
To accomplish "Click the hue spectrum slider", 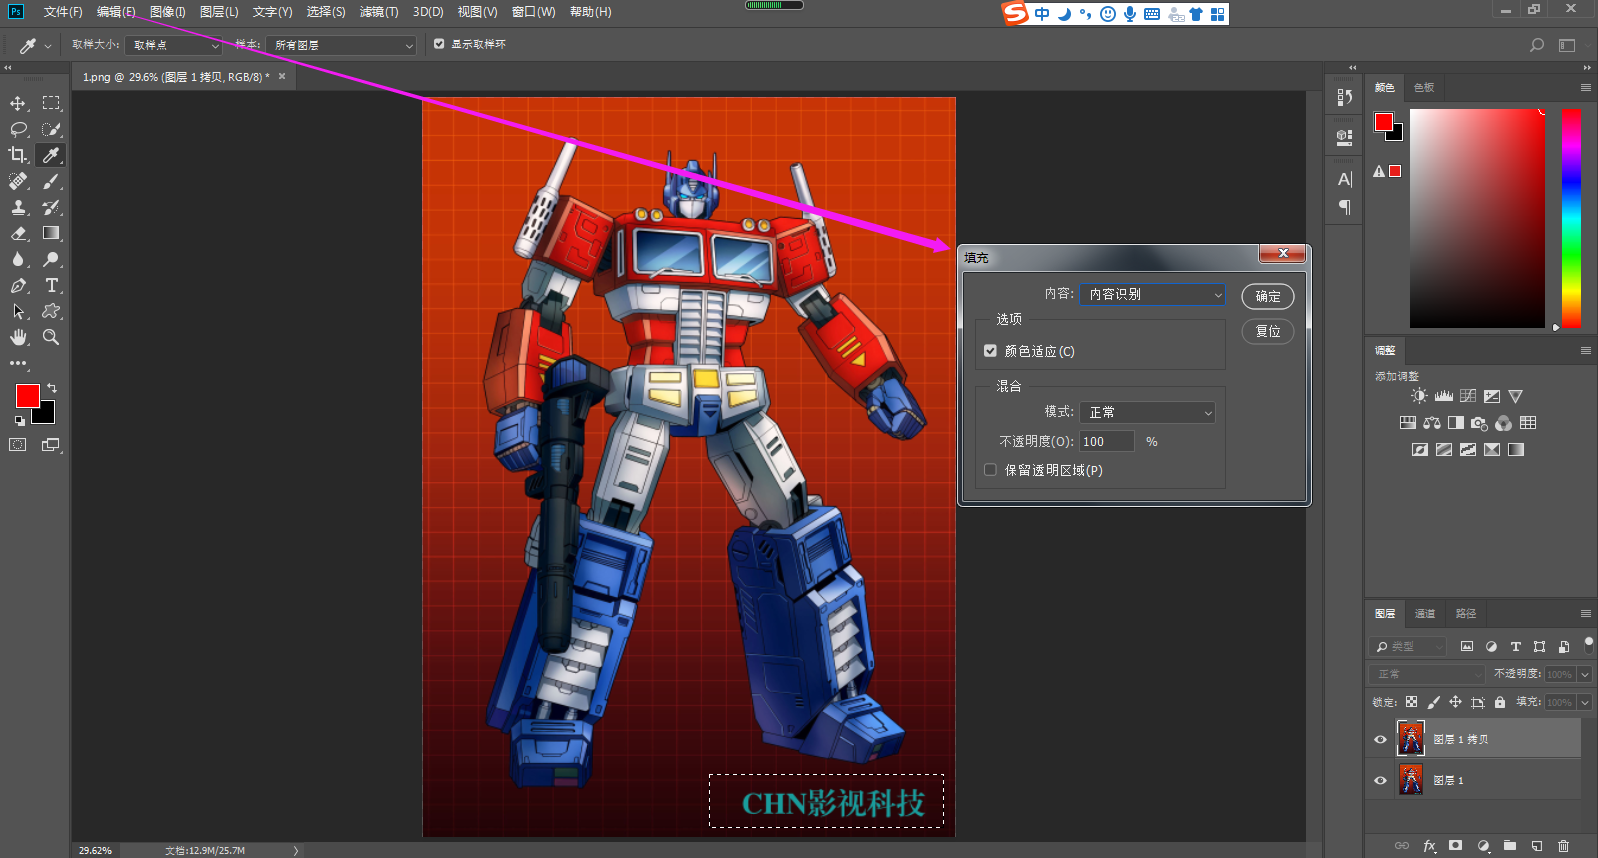I will (1572, 218).
